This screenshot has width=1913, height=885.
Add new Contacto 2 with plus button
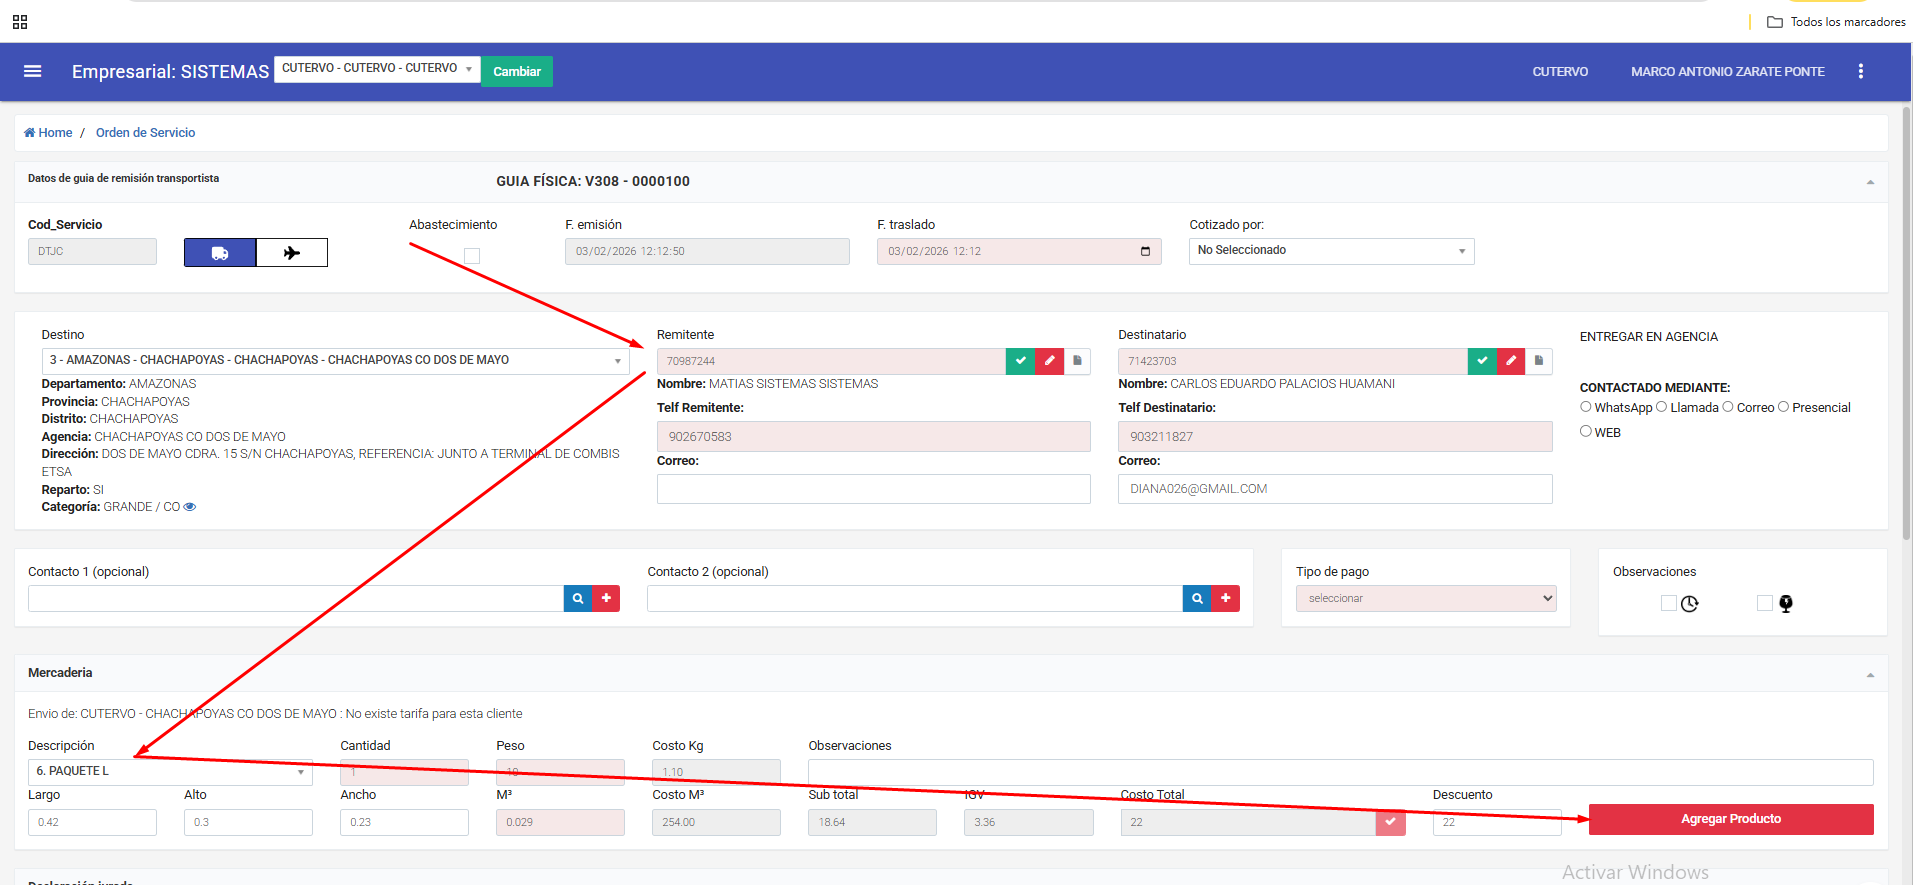1225,598
